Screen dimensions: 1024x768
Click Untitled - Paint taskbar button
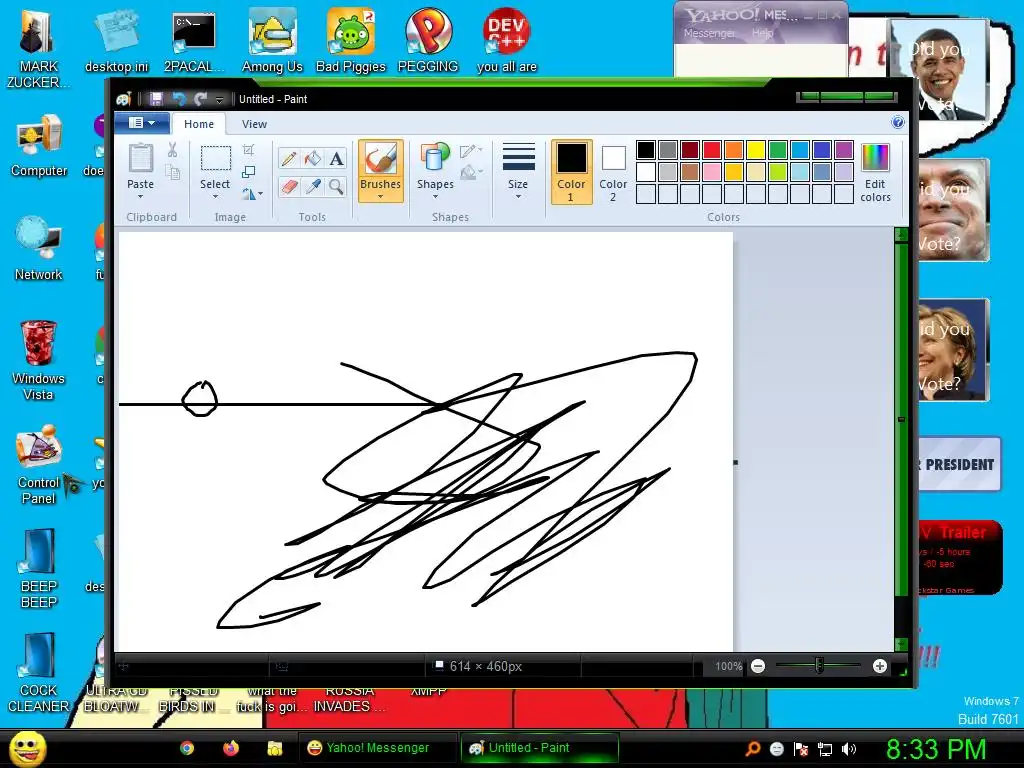539,748
